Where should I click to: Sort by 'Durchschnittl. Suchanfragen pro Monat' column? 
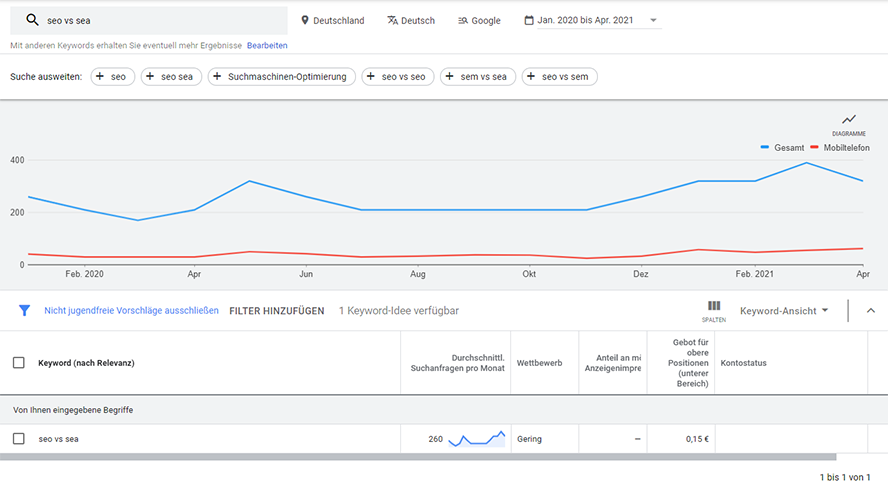click(x=457, y=363)
